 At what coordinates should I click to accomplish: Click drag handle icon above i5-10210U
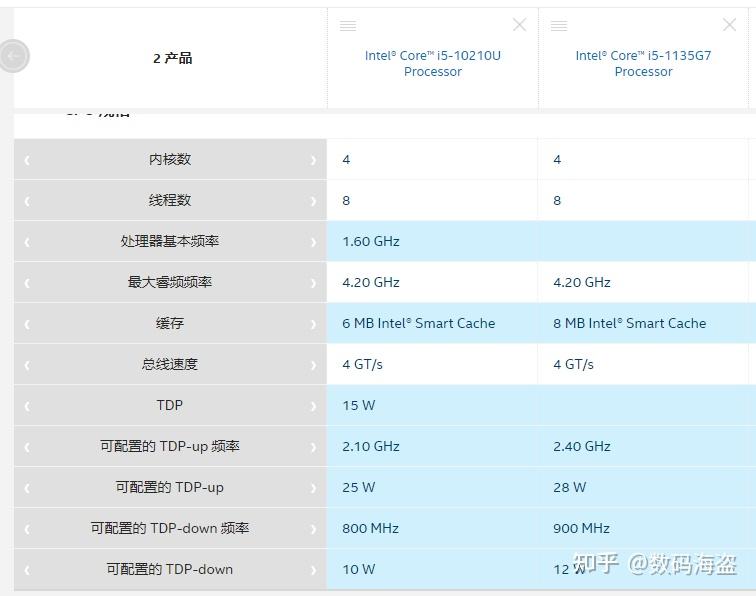(348, 26)
